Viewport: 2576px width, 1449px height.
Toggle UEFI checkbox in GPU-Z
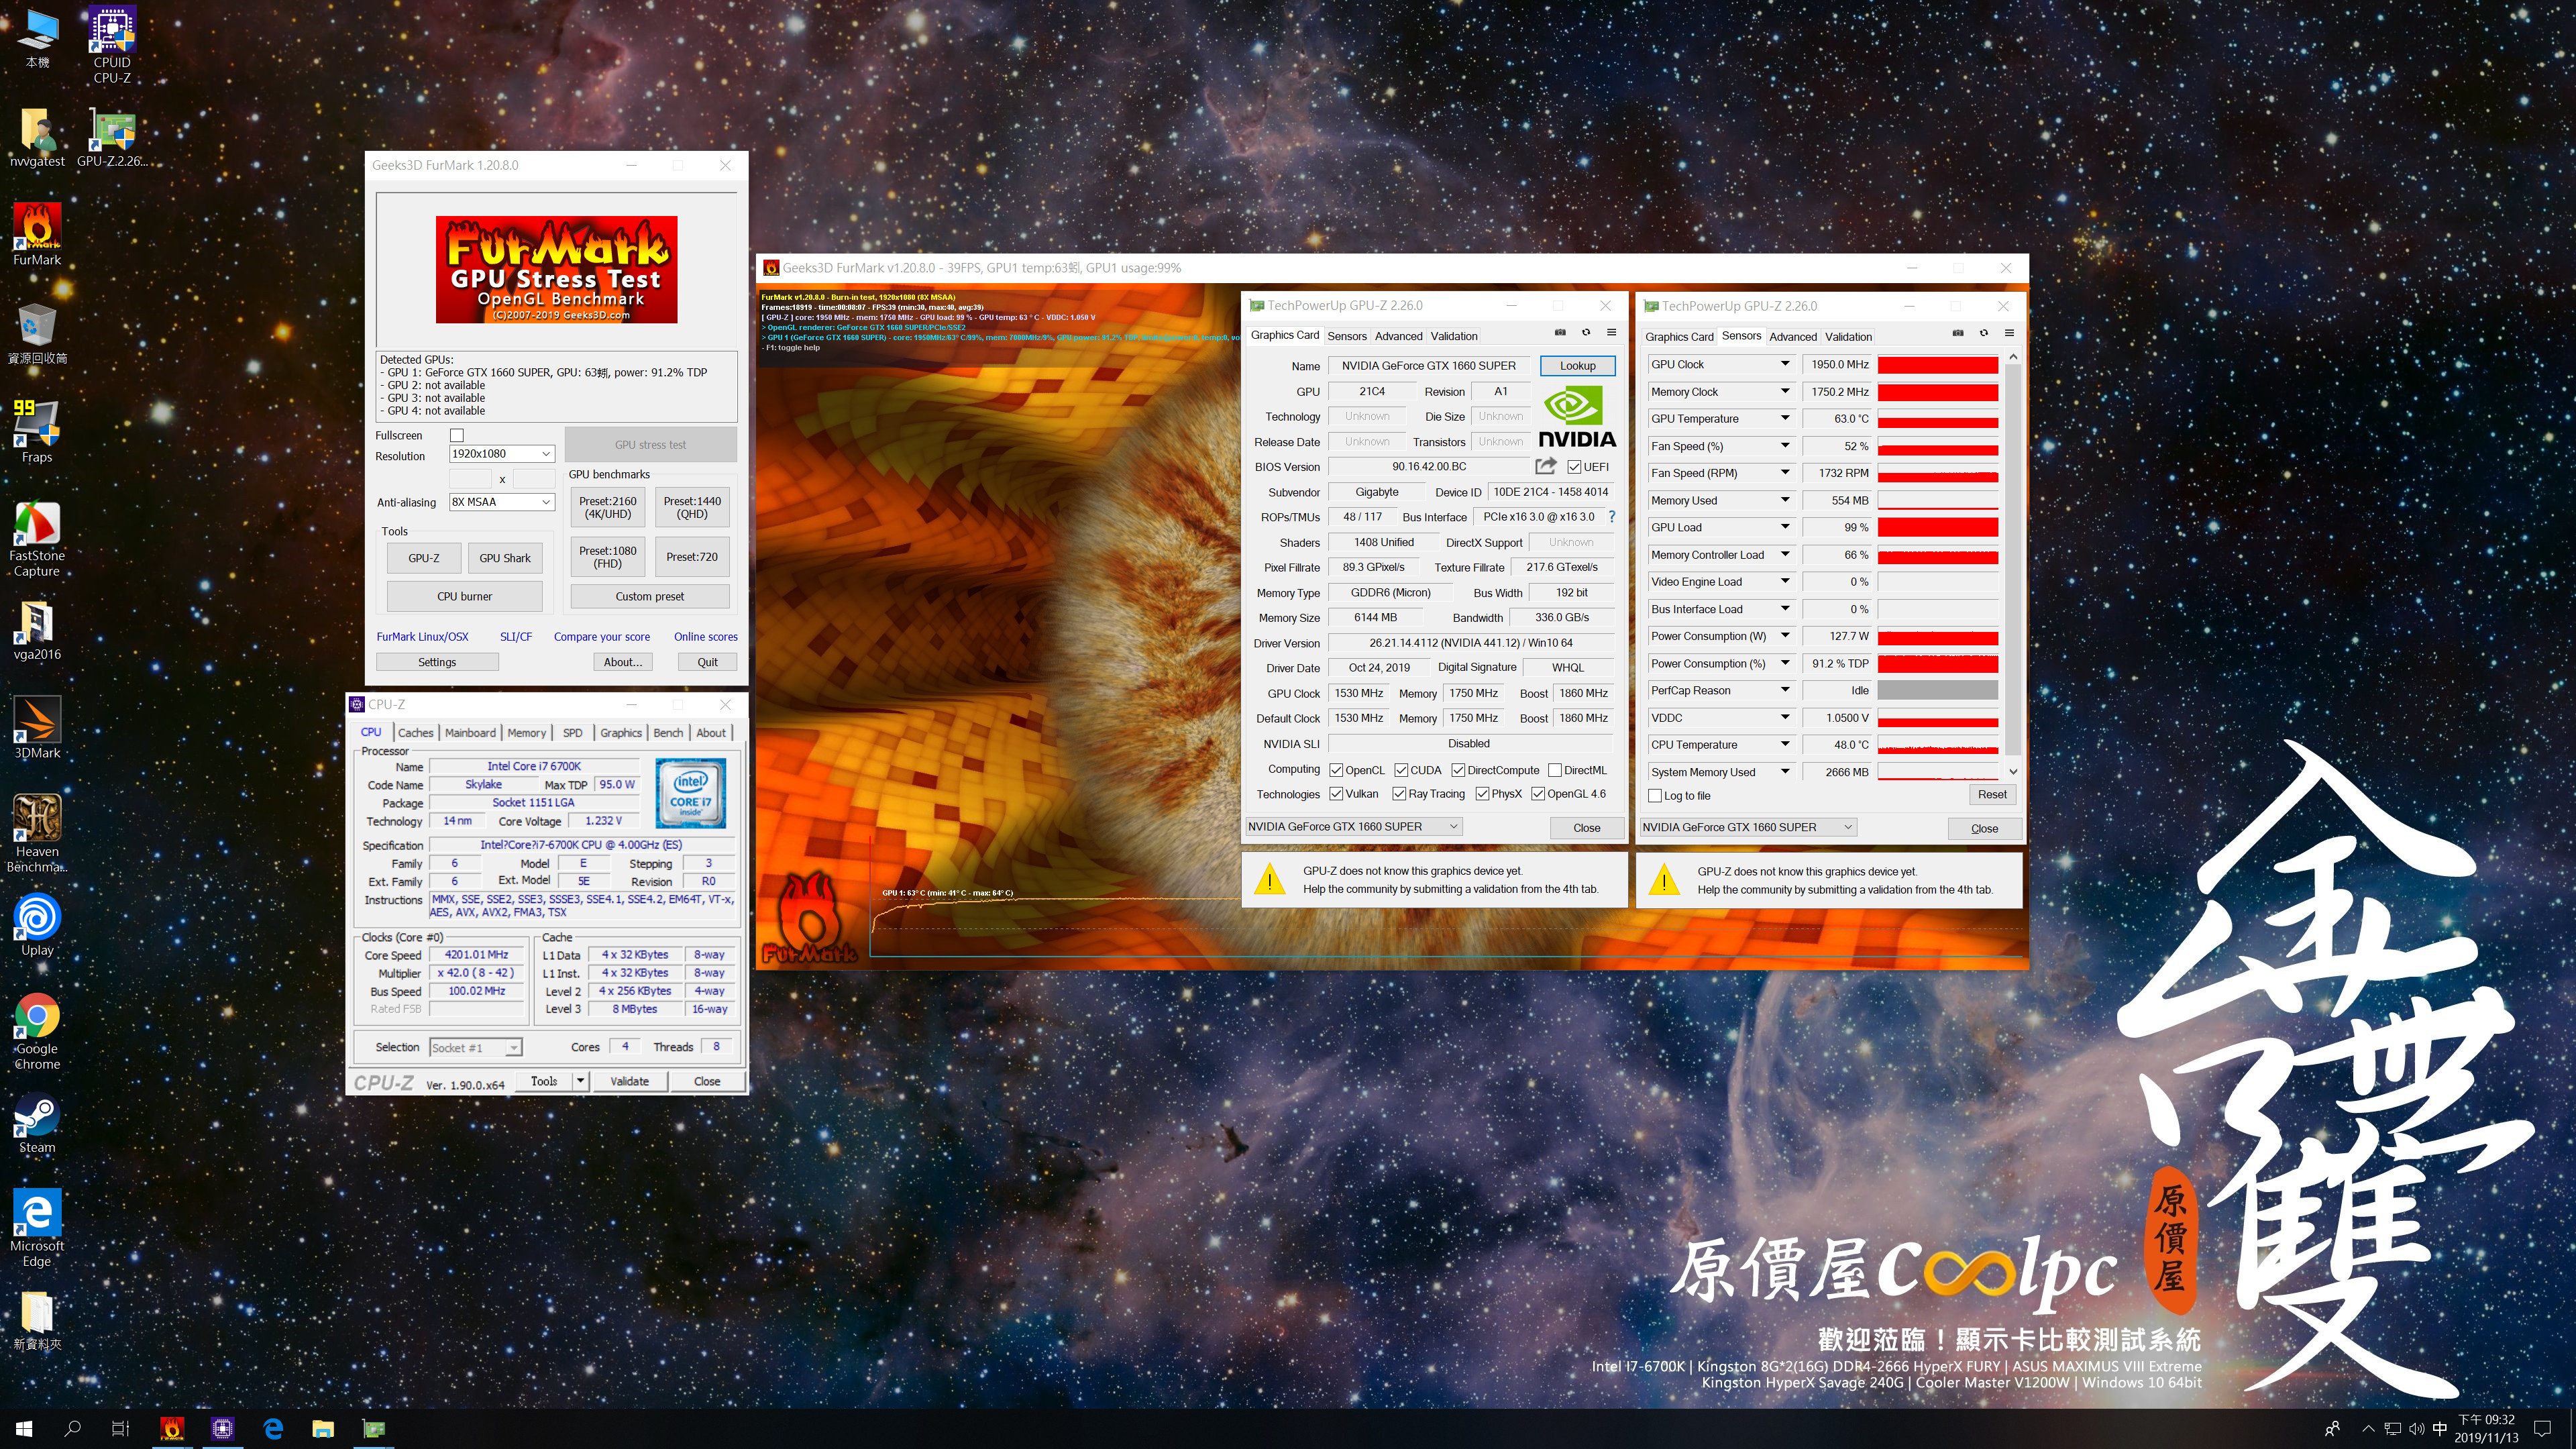click(1574, 467)
